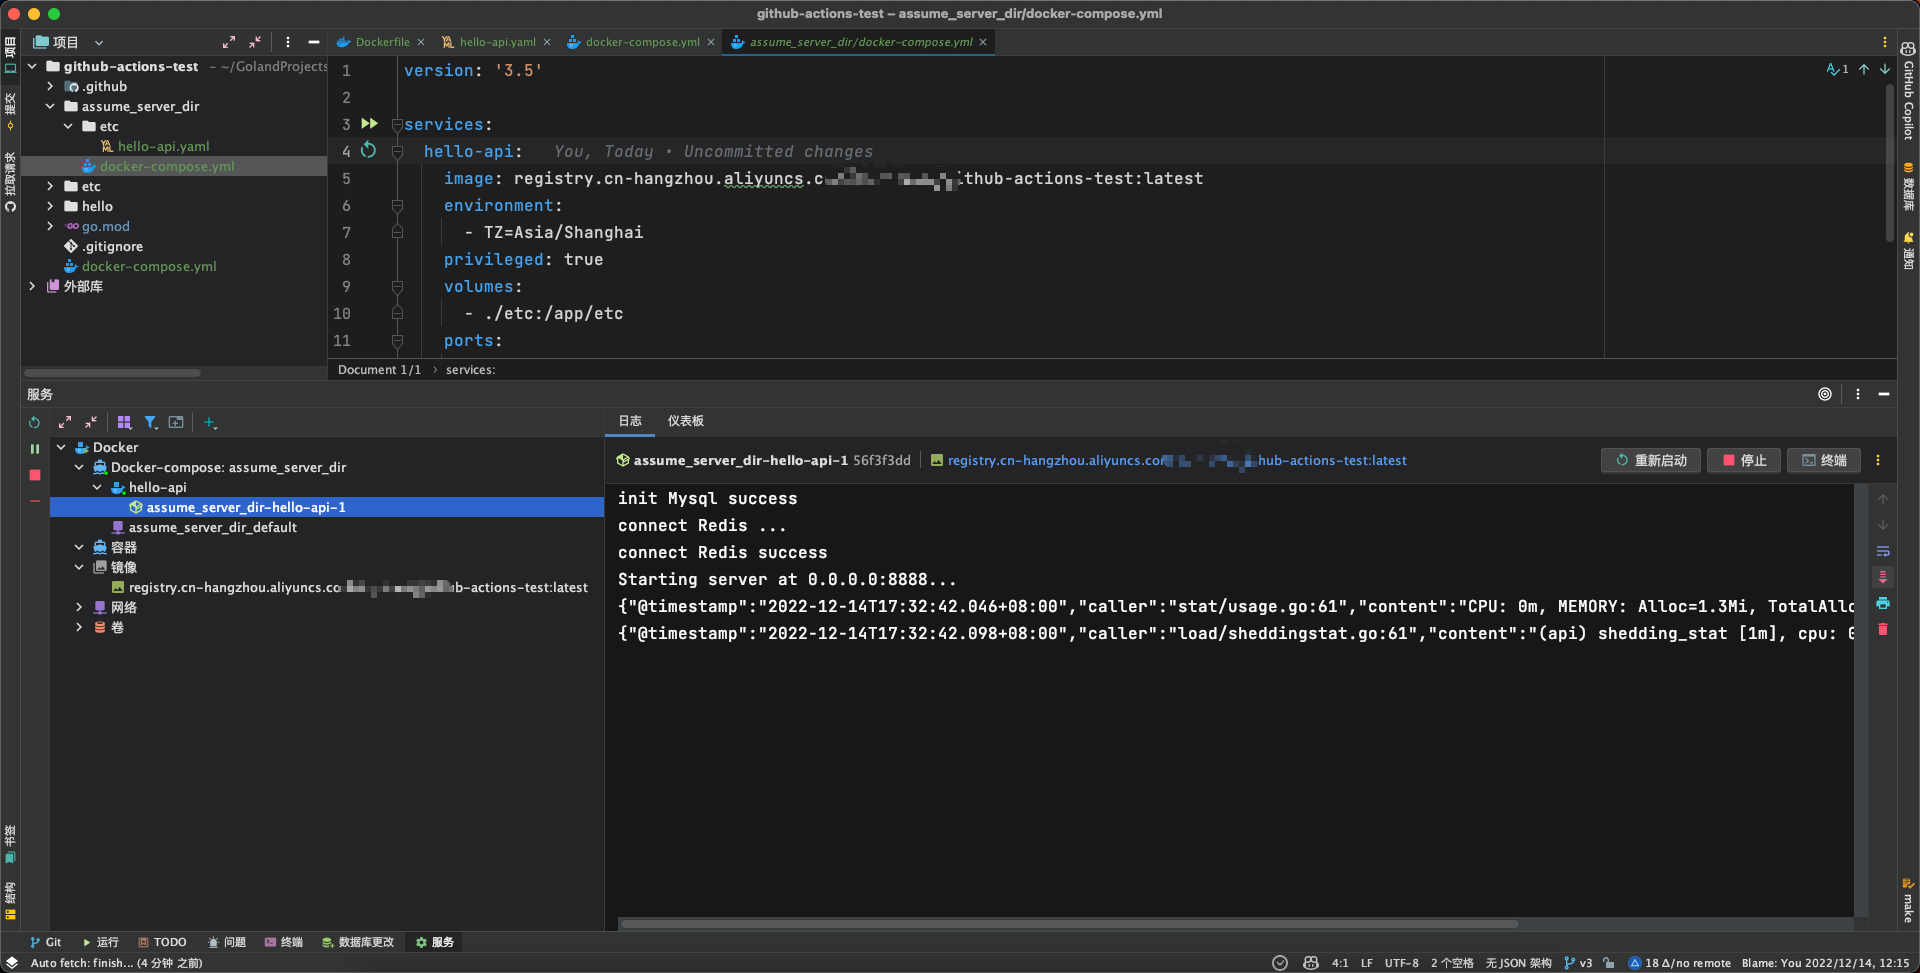Expand the 卷 node in Services
Image resolution: width=1920 pixels, height=973 pixels.
pos(79,627)
